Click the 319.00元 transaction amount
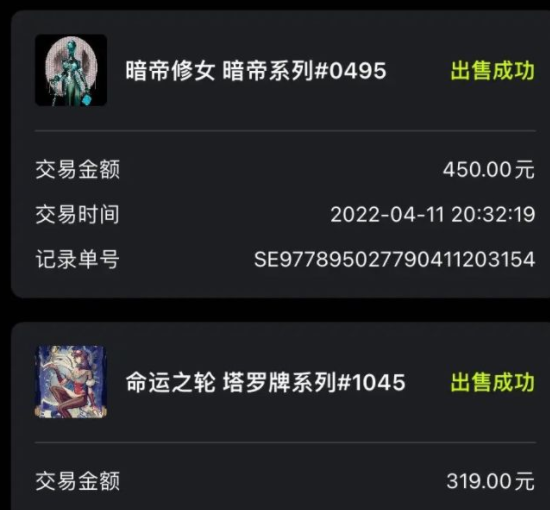The width and height of the screenshot is (550, 510). tap(491, 481)
